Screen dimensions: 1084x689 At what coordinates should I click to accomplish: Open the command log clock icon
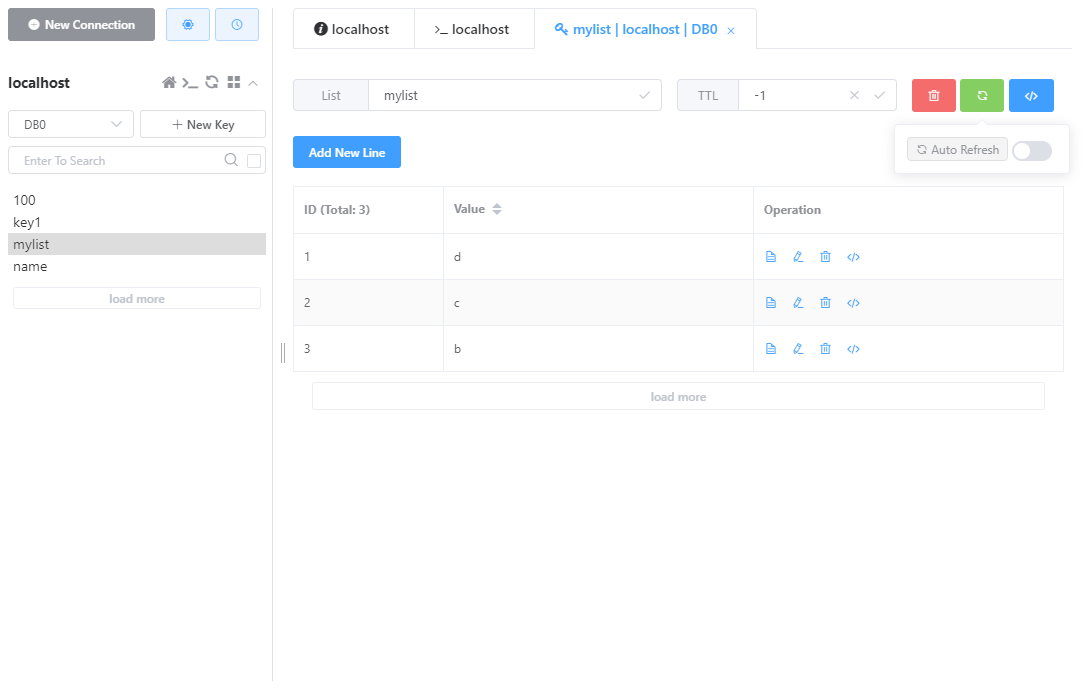(236, 25)
